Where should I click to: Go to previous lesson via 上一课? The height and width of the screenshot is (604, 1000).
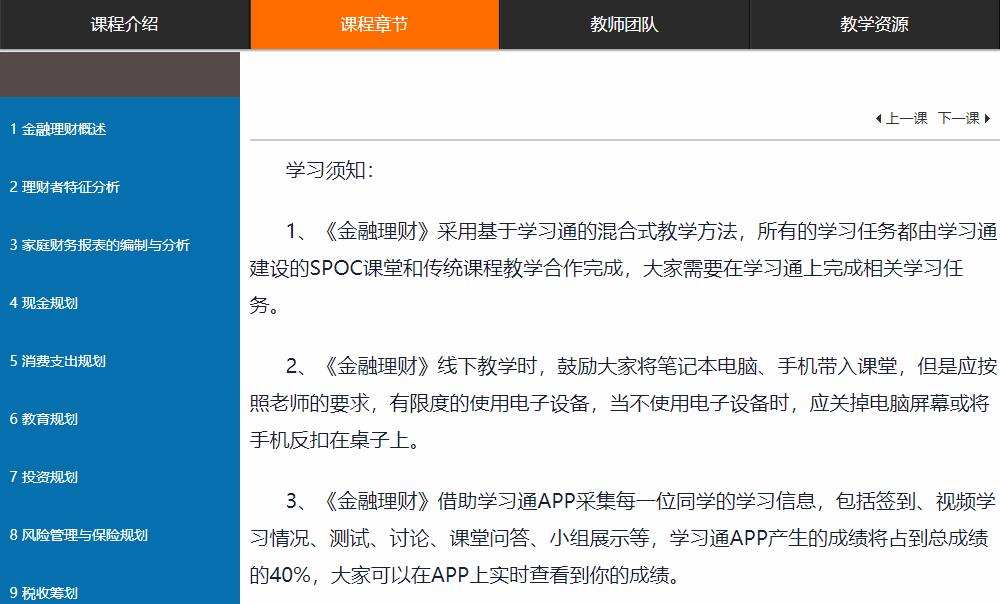(906, 118)
